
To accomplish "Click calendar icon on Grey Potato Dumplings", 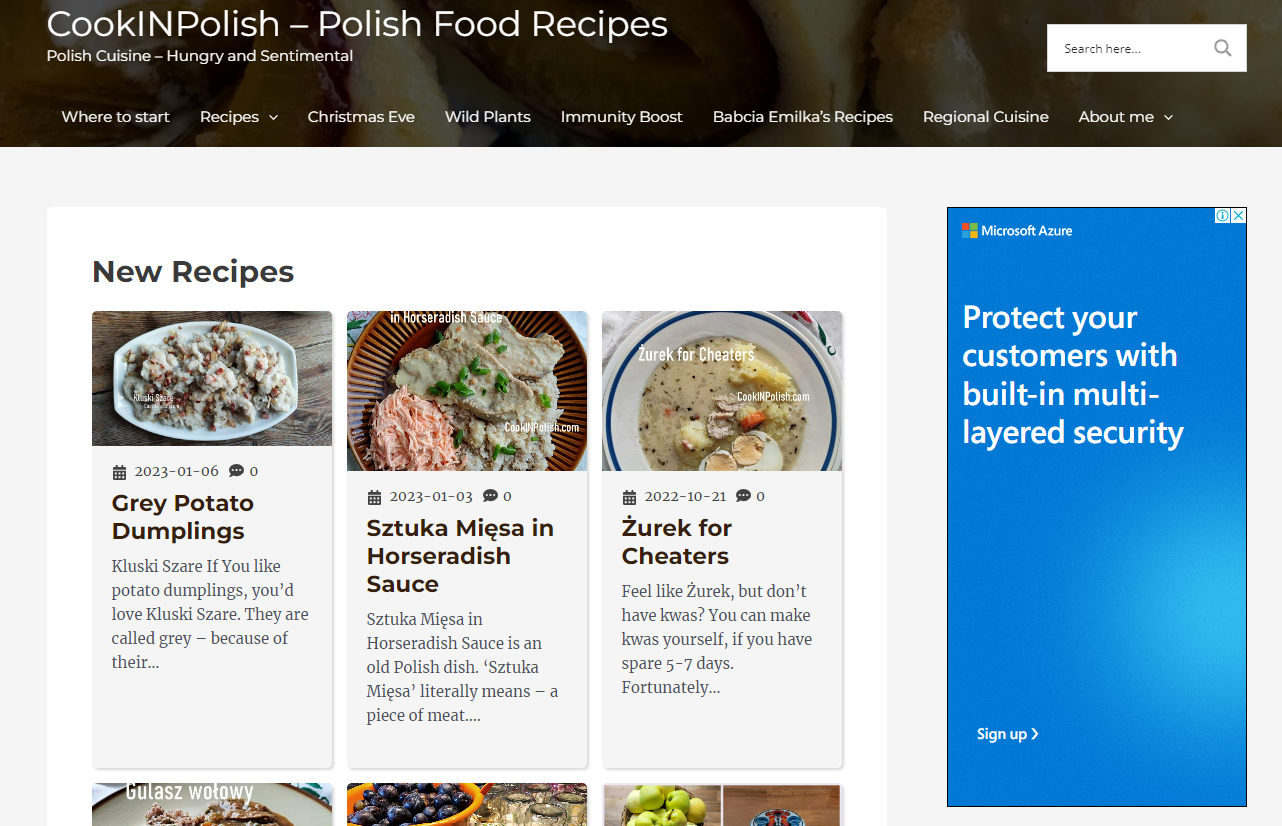I will (x=120, y=472).
